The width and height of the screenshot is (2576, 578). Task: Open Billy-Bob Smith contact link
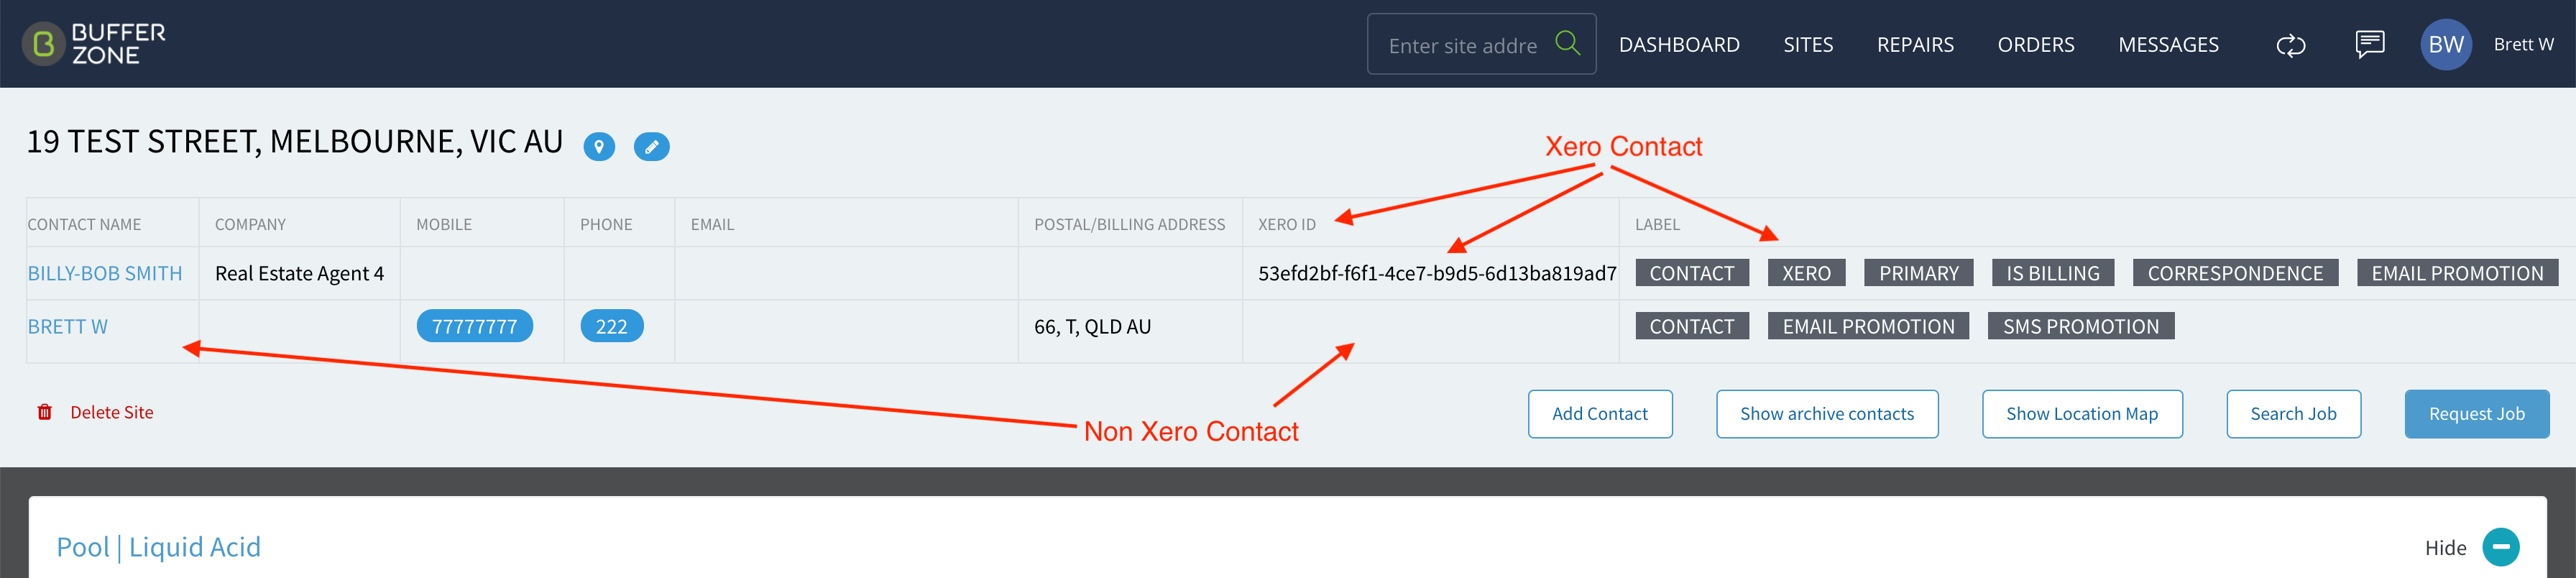(105, 273)
